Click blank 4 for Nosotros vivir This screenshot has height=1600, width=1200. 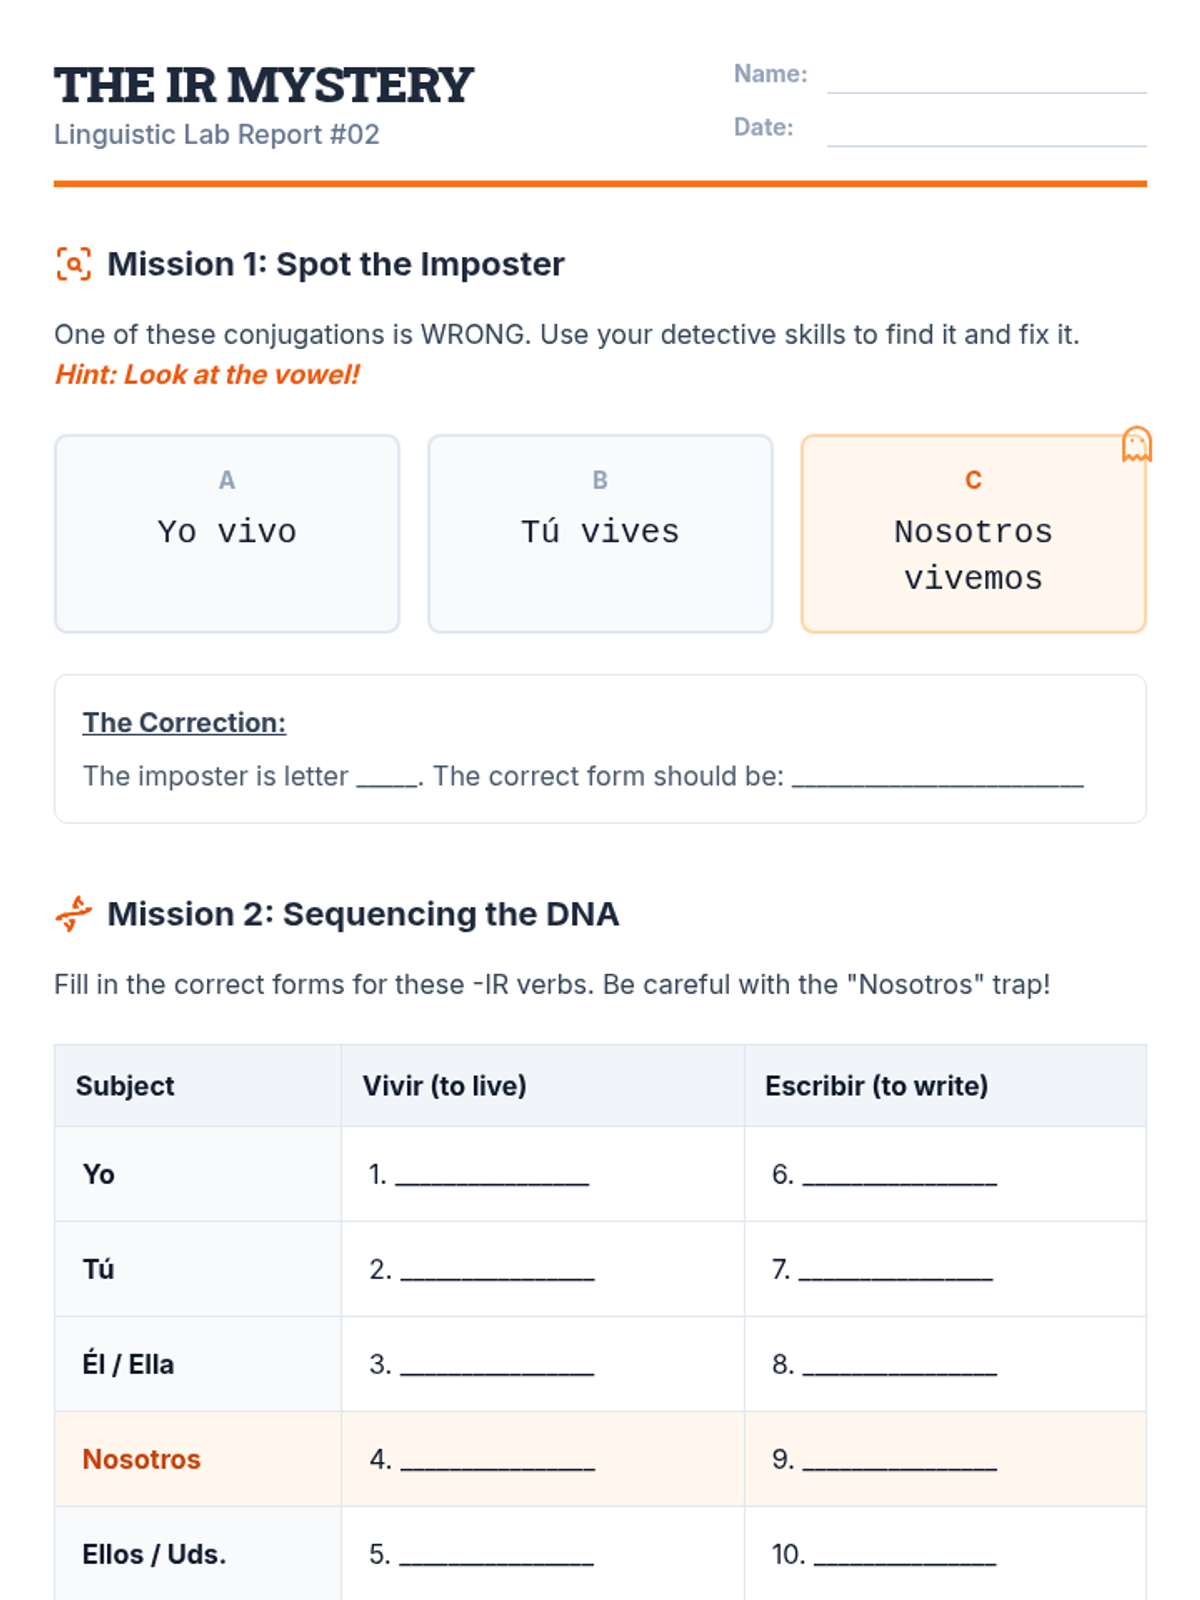coord(497,1460)
